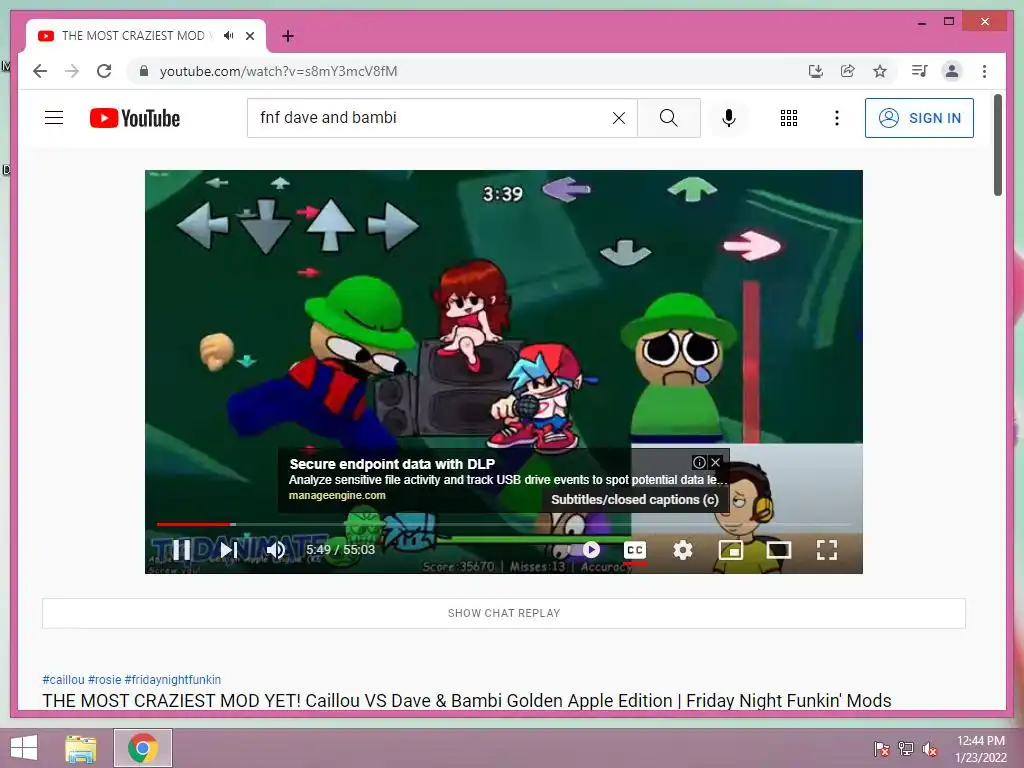Clear the YouTube search query
Image resolution: width=1024 pixels, height=768 pixels.
click(618, 118)
